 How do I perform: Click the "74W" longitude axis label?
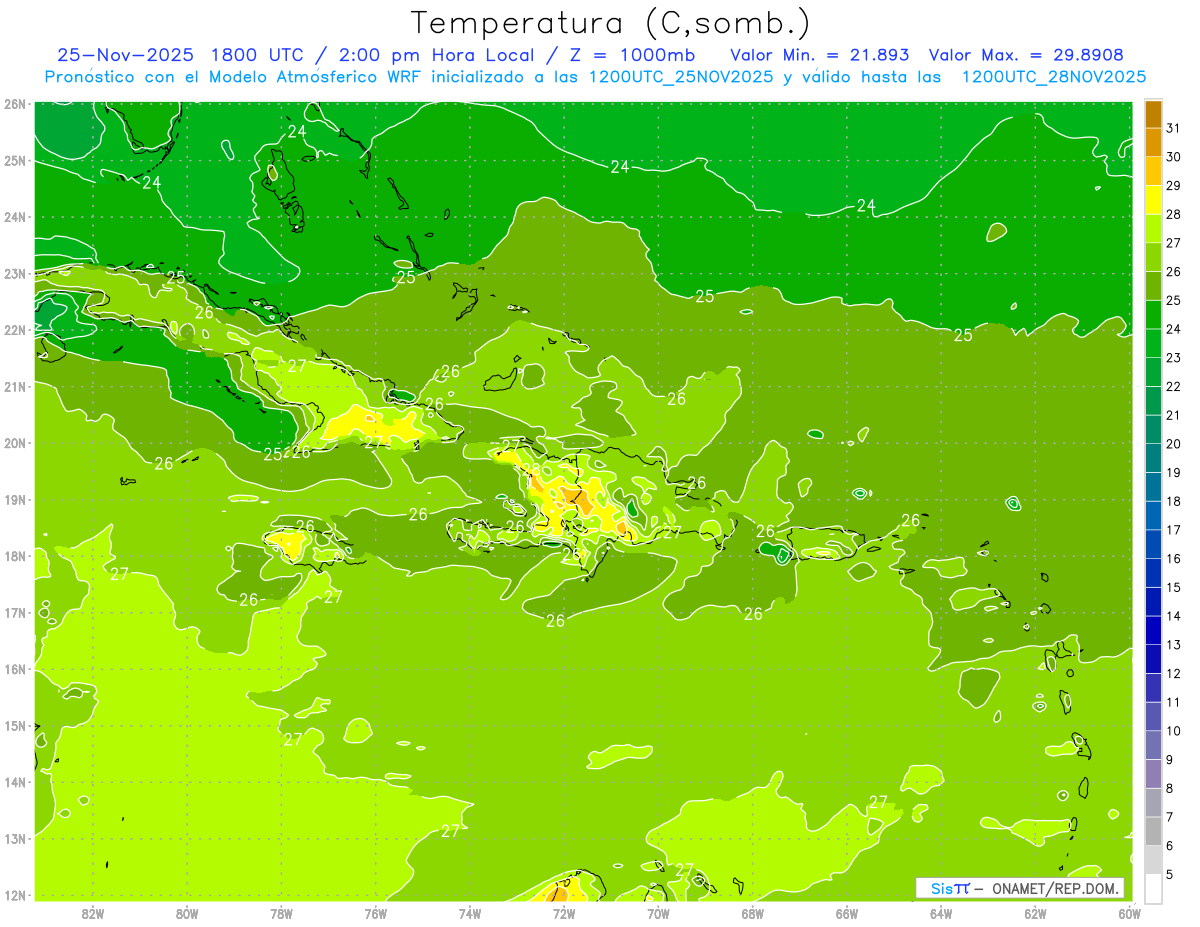click(x=470, y=912)
